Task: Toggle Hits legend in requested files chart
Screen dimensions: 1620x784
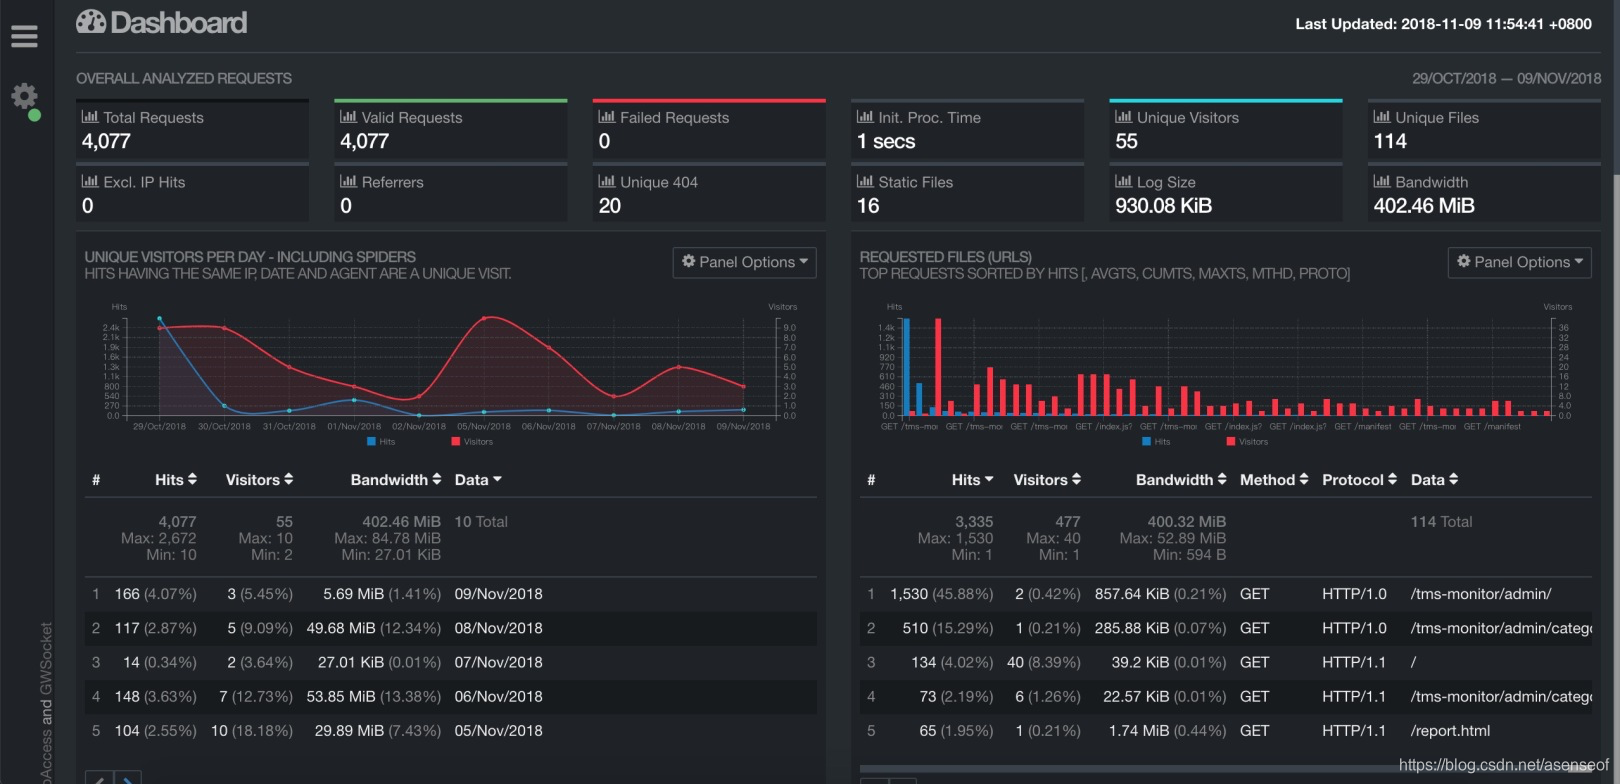Action: tap(1156, 441)
